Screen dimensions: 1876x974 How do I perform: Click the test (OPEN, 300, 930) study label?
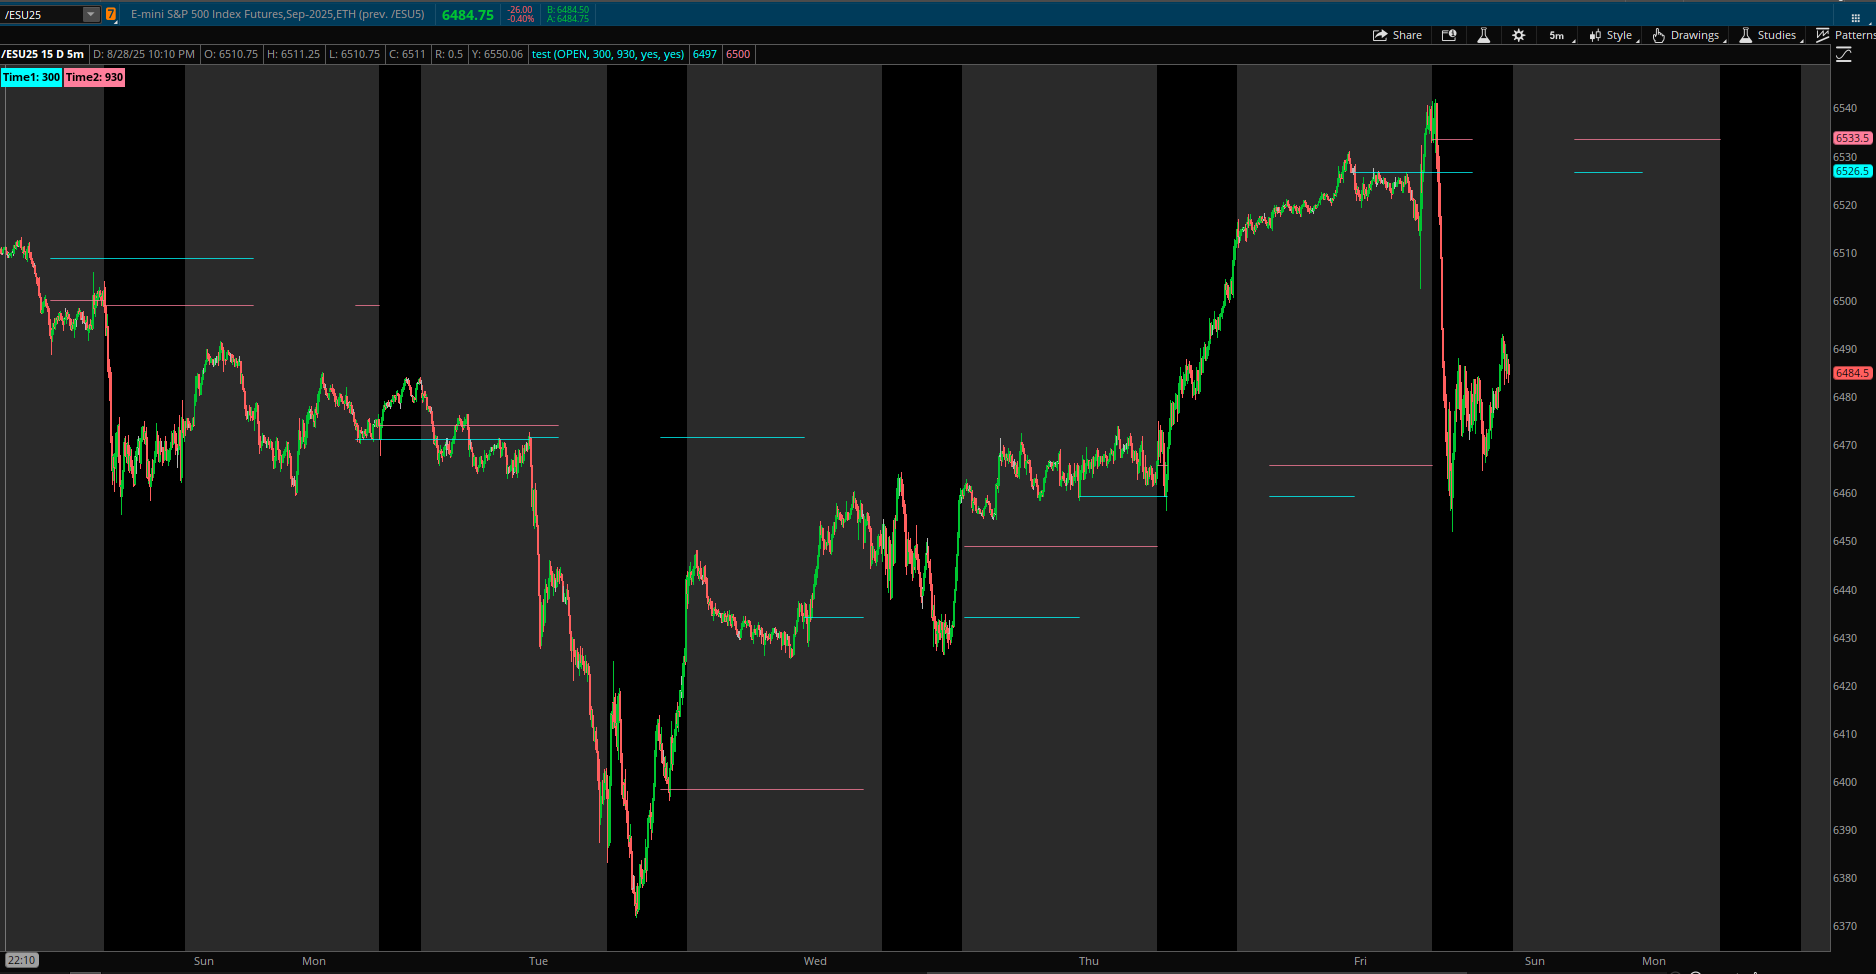click(607, 54)
